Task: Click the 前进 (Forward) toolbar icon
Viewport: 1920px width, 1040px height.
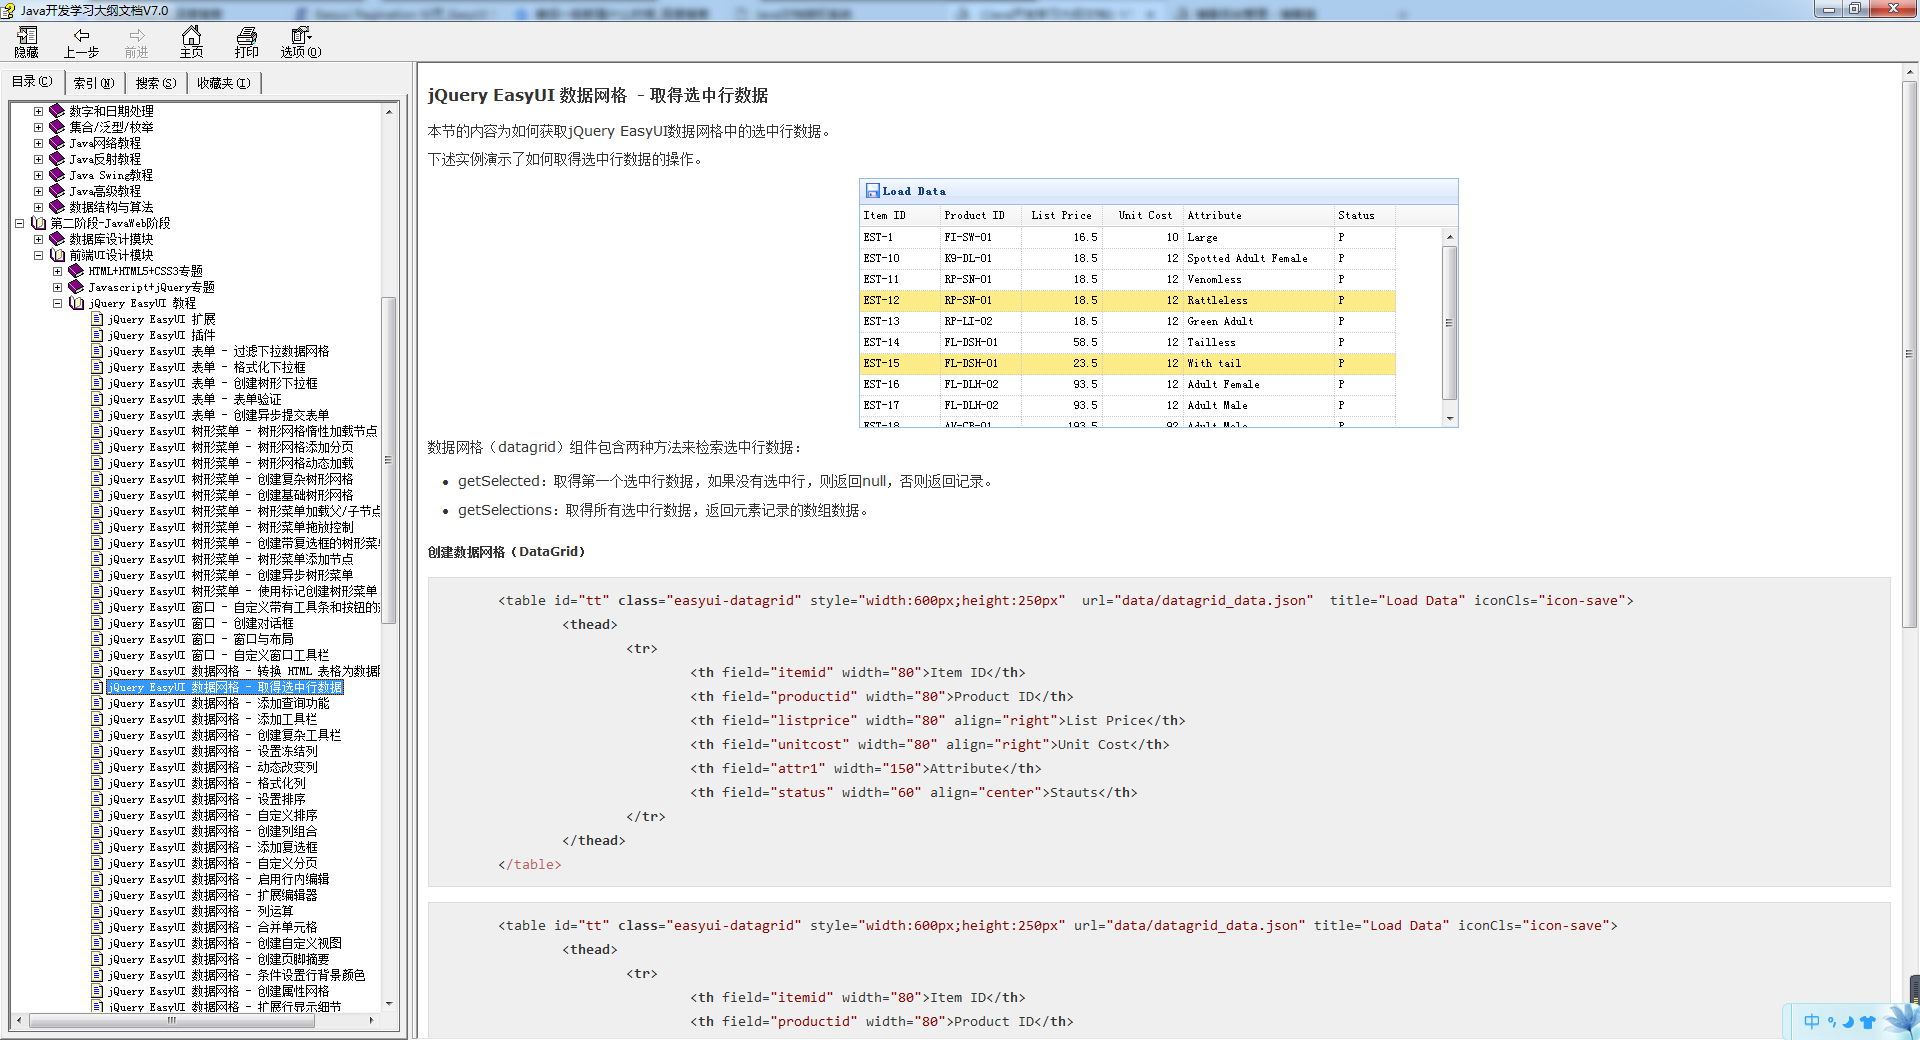Action: 136,42
